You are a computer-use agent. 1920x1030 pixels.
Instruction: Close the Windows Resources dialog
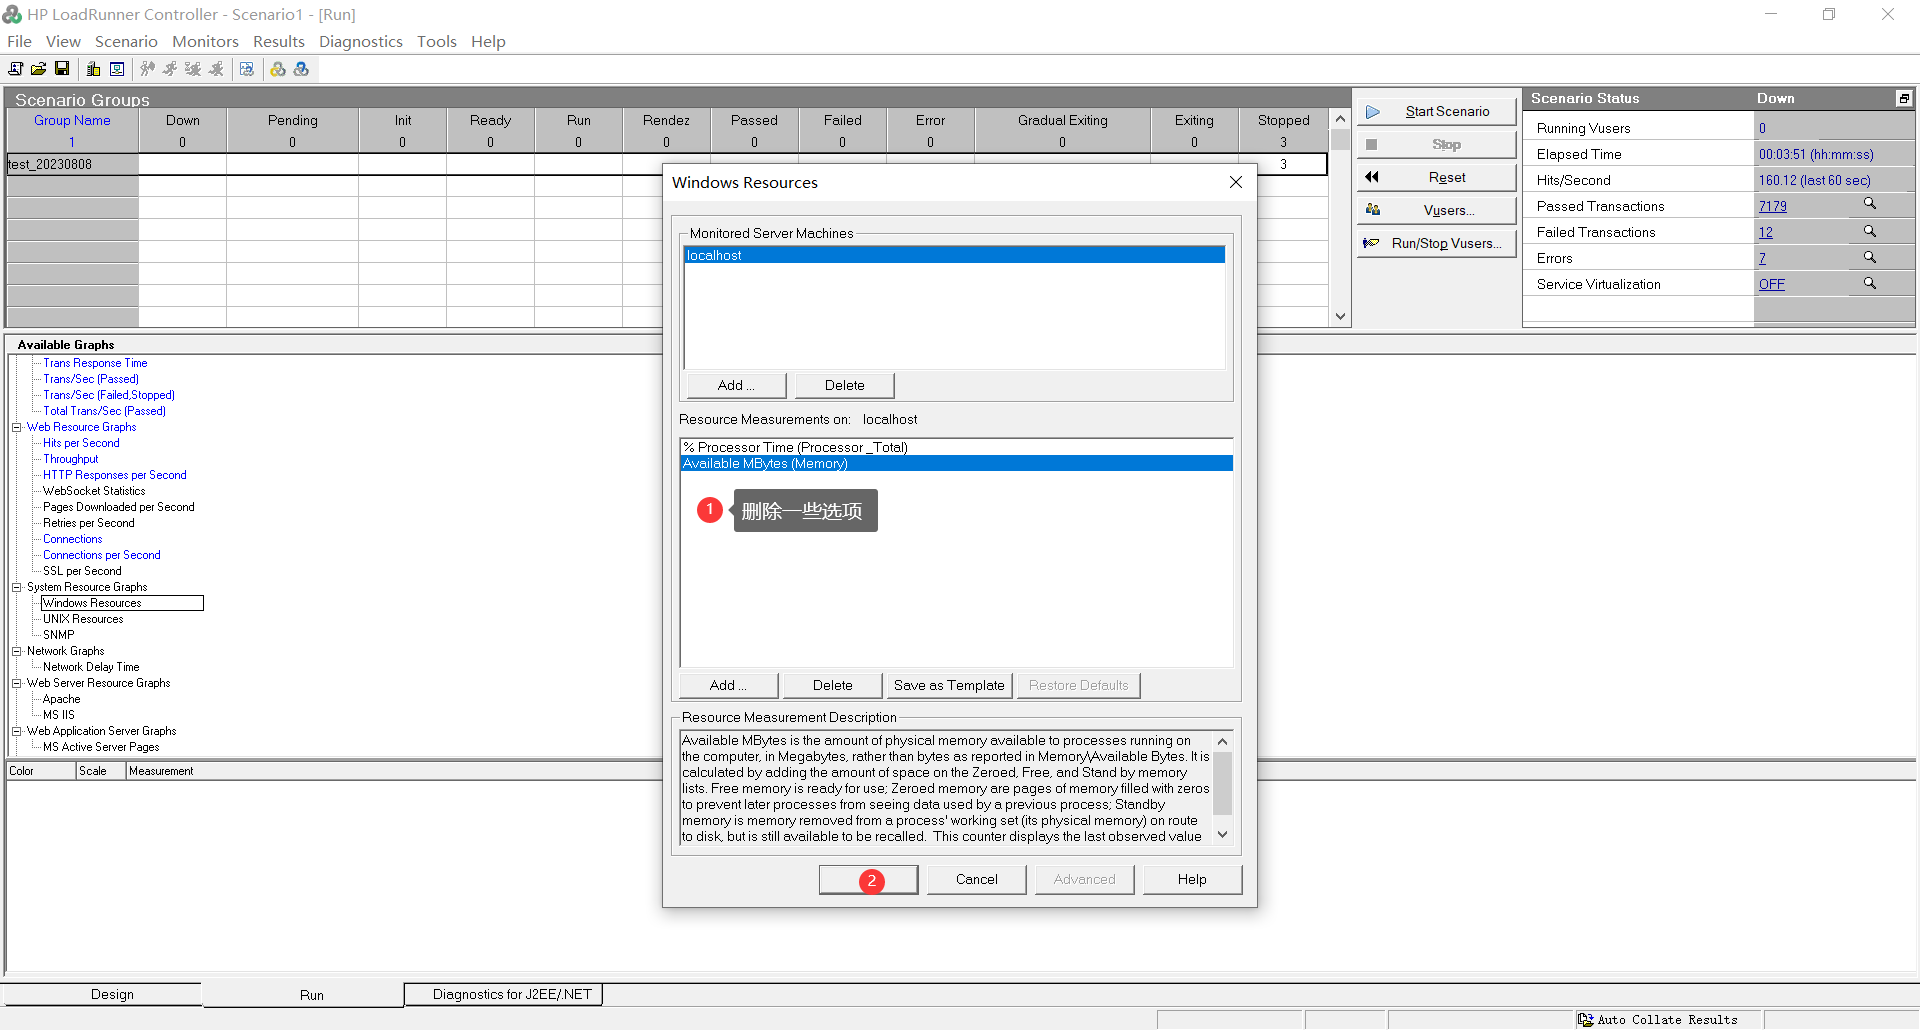pos(1236,182)
